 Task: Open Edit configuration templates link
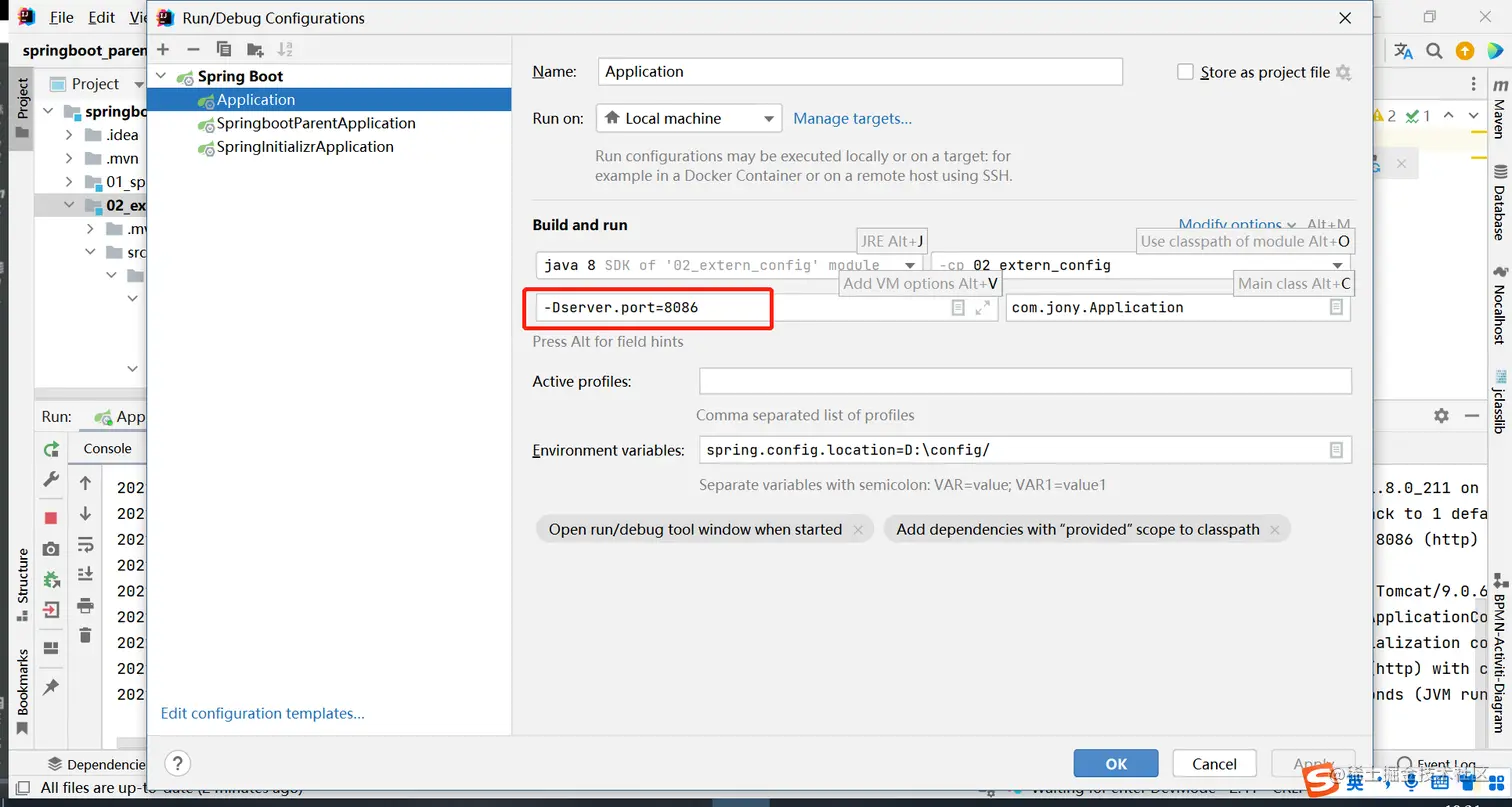coord(262,713)
